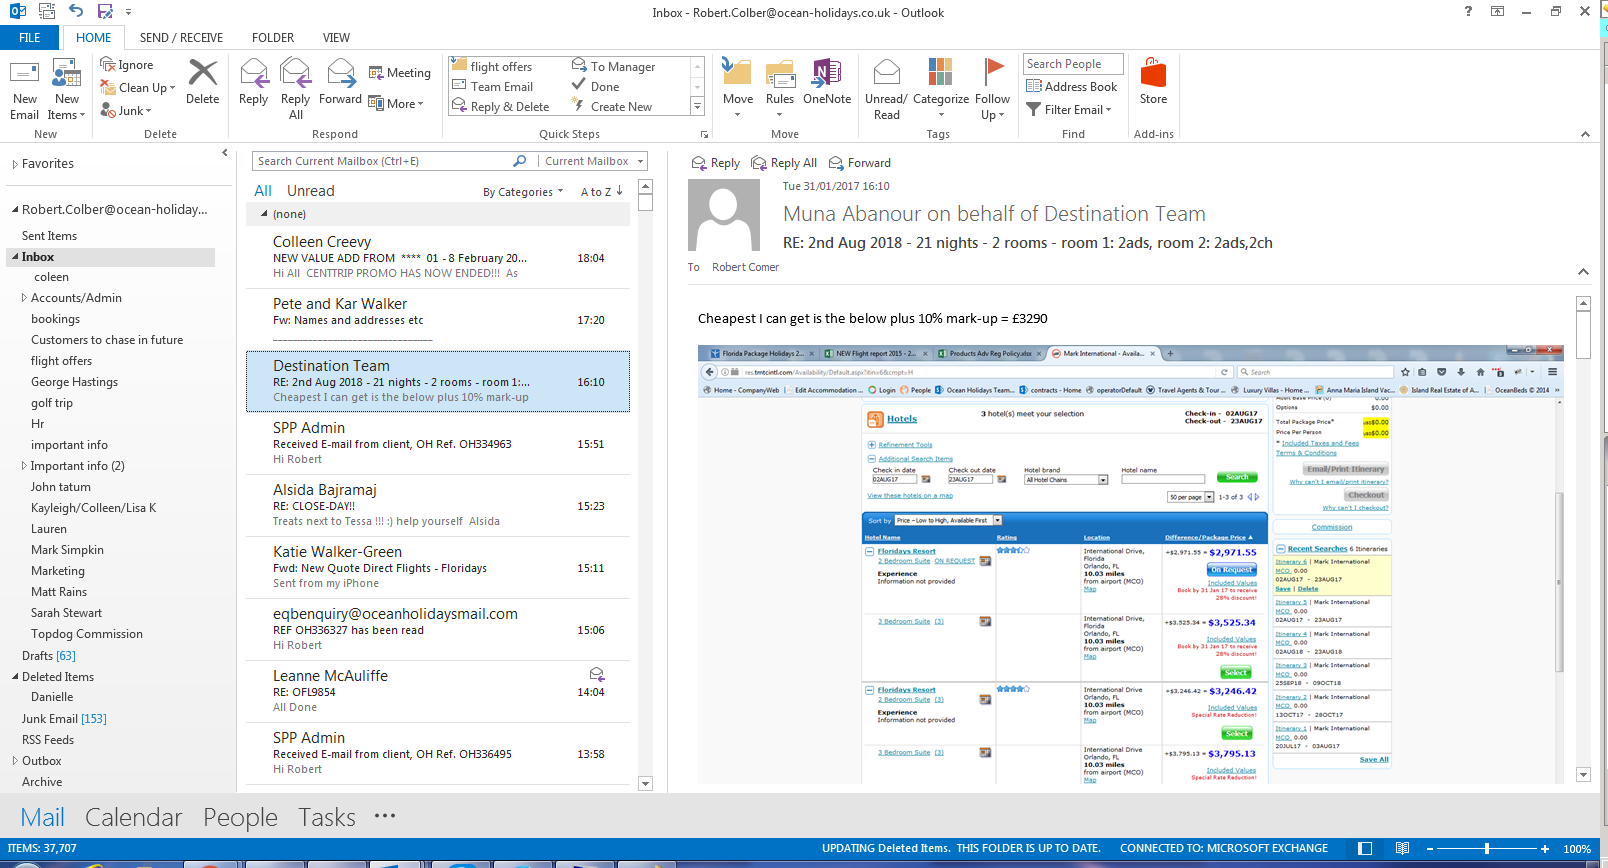
Task: Open the By Categories arrangement dropdown
Action: coord(523,192)
